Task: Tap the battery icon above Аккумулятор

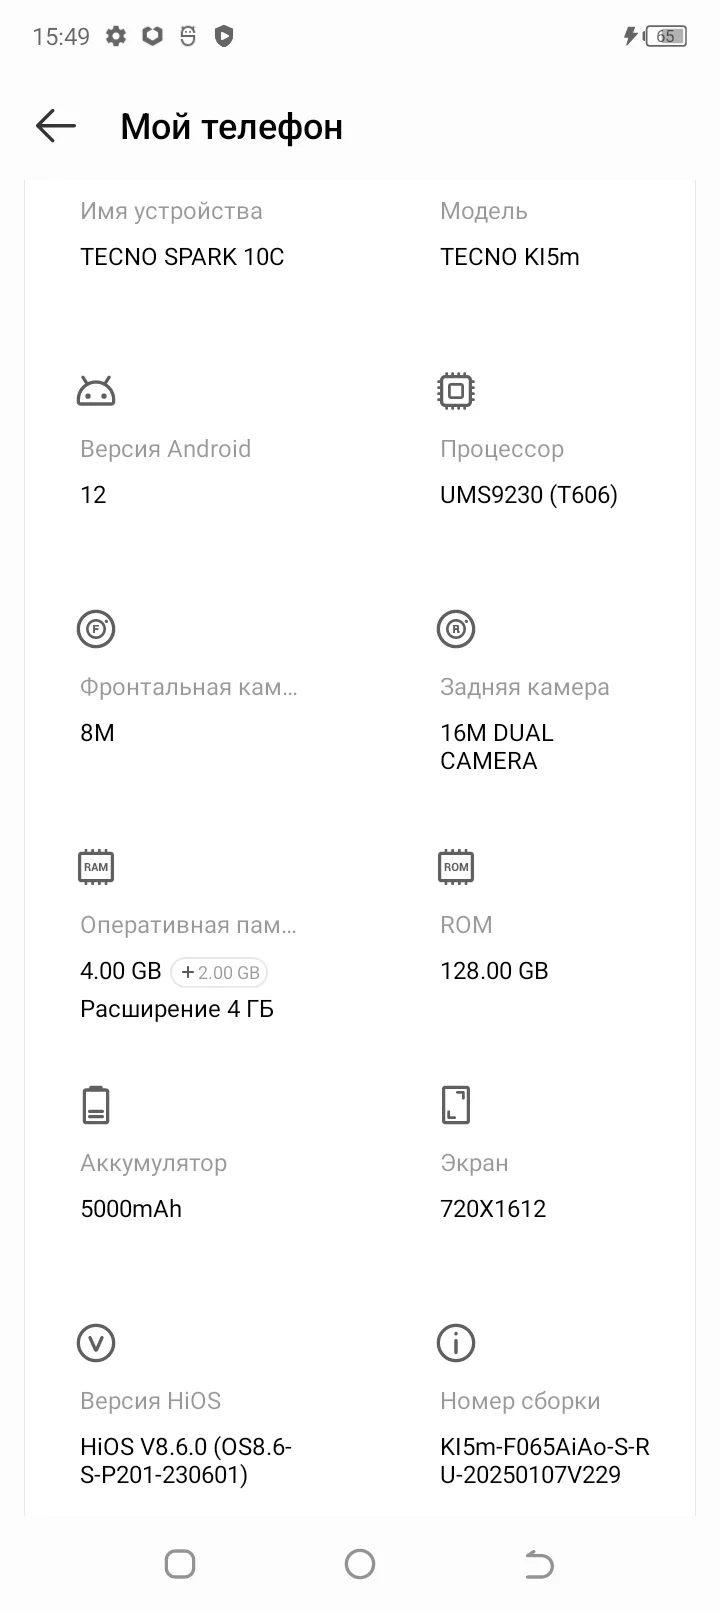Action: 96,1105
